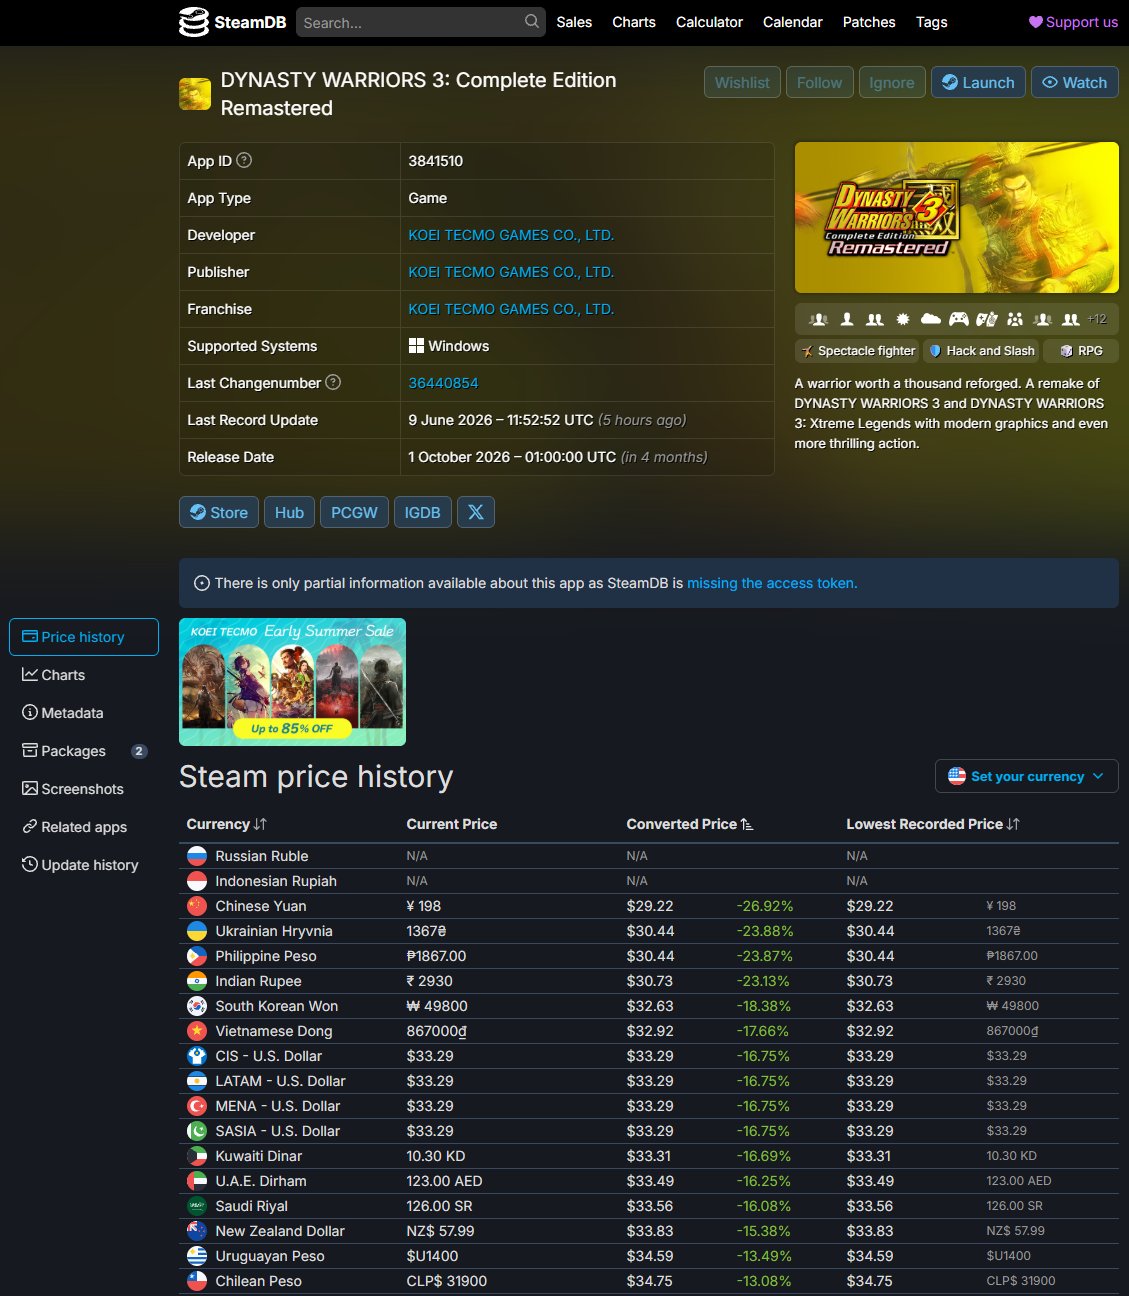Click the remote play controller-and-phone icon
This screenshot has width=1129, height=1296.
click(x=987, y=319)
